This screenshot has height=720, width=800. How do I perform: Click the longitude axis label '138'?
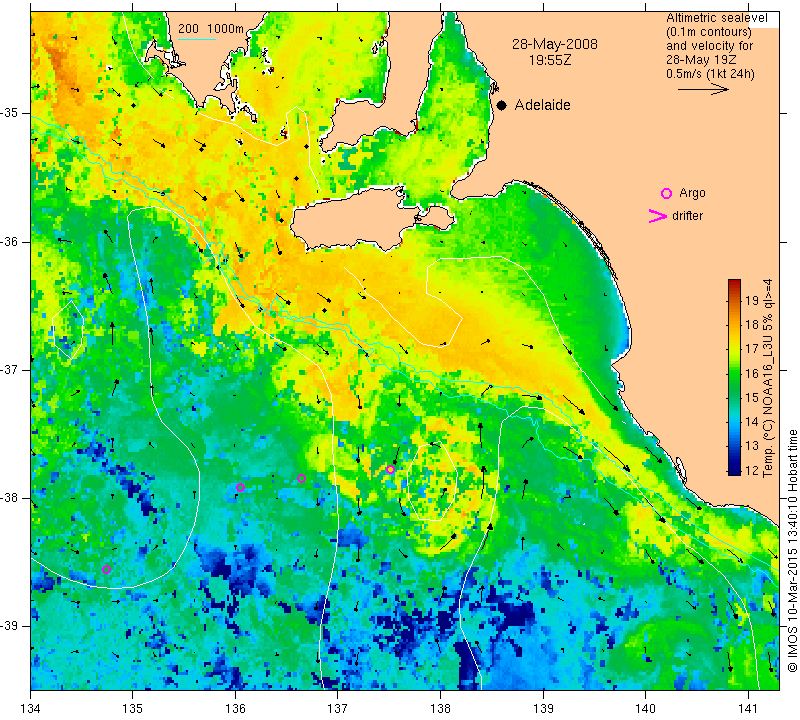coord(440,709)
